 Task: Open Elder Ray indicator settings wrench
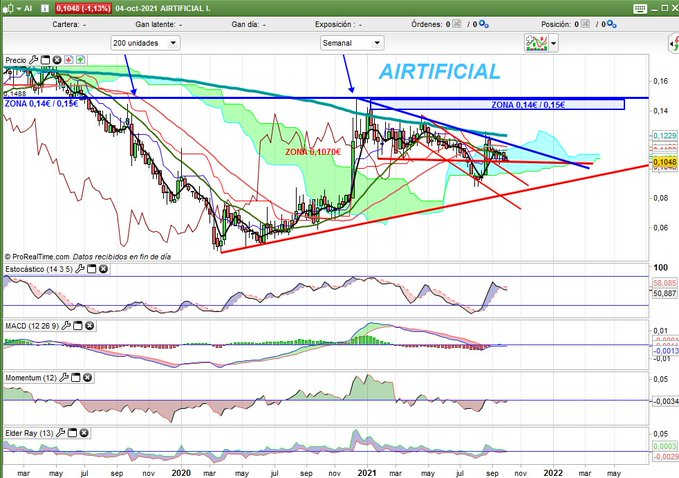click(61, 433)
